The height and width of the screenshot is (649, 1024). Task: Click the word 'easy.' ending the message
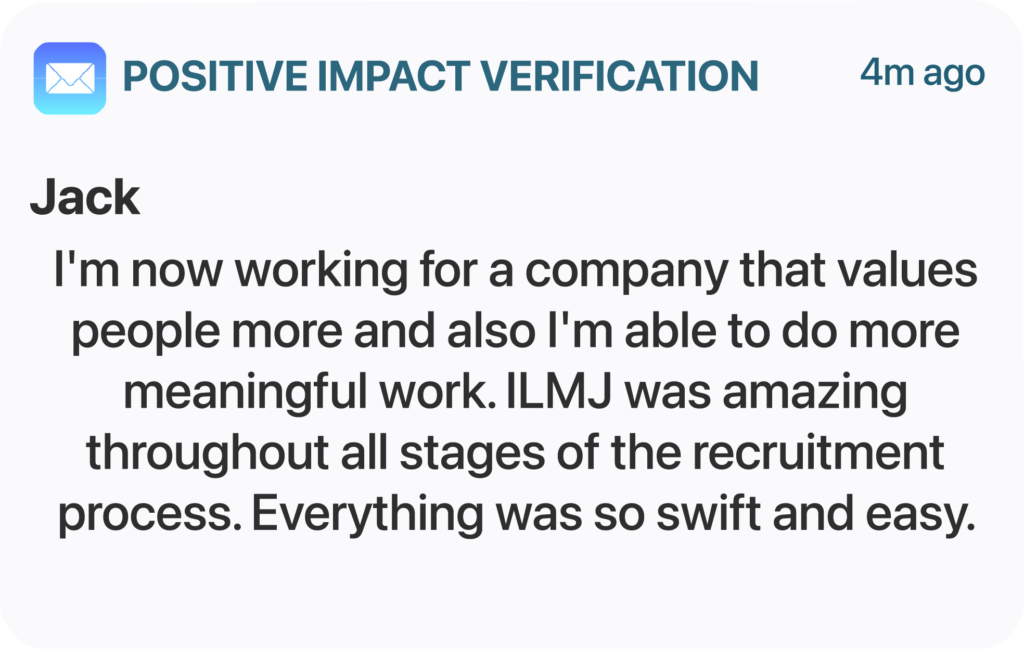(x=920, y=516)
